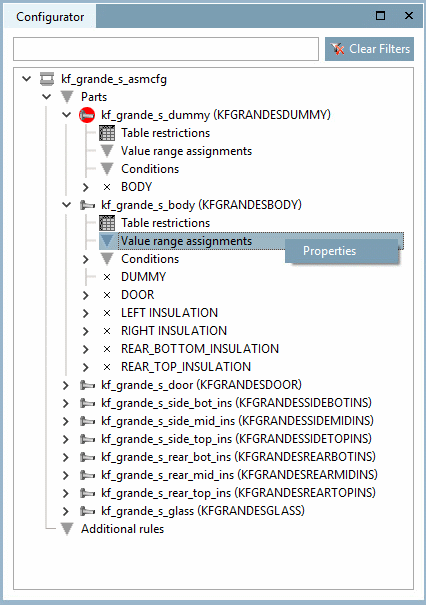Viewport: 426px width, 605px height.
Task: Collapse the kf_grande_s_dummy part node
Action: [x=67, y=115]
